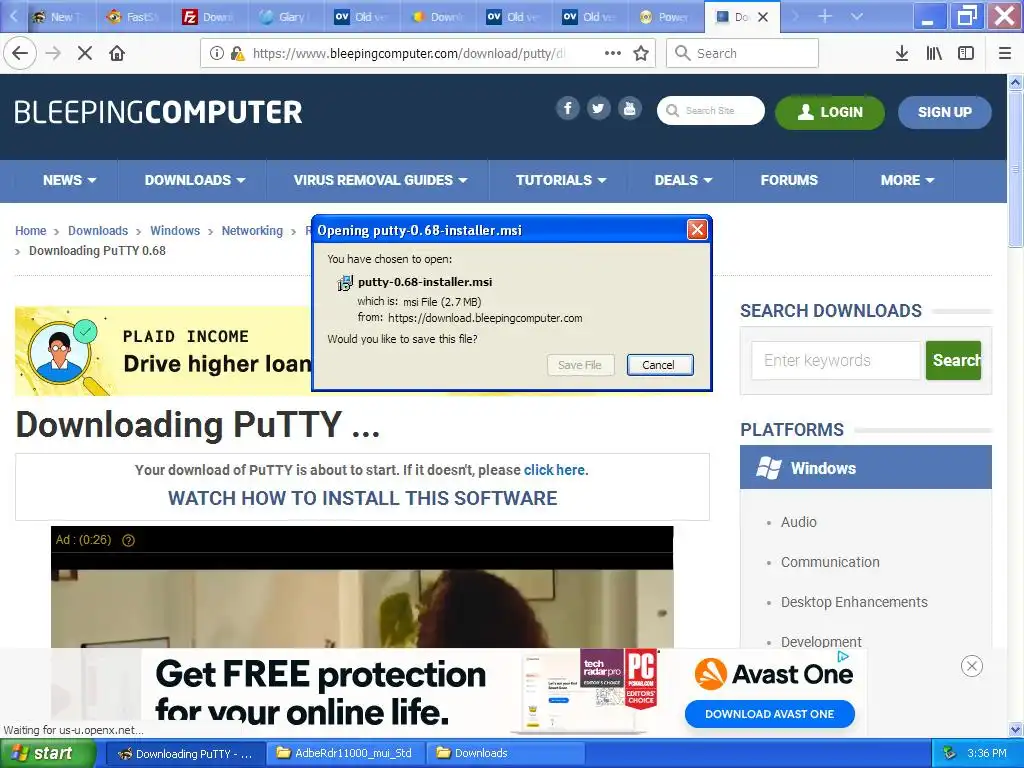Viewport: 1024px width, 768px height.
Task: Focus the Search Site field
Action: point(711,110)
